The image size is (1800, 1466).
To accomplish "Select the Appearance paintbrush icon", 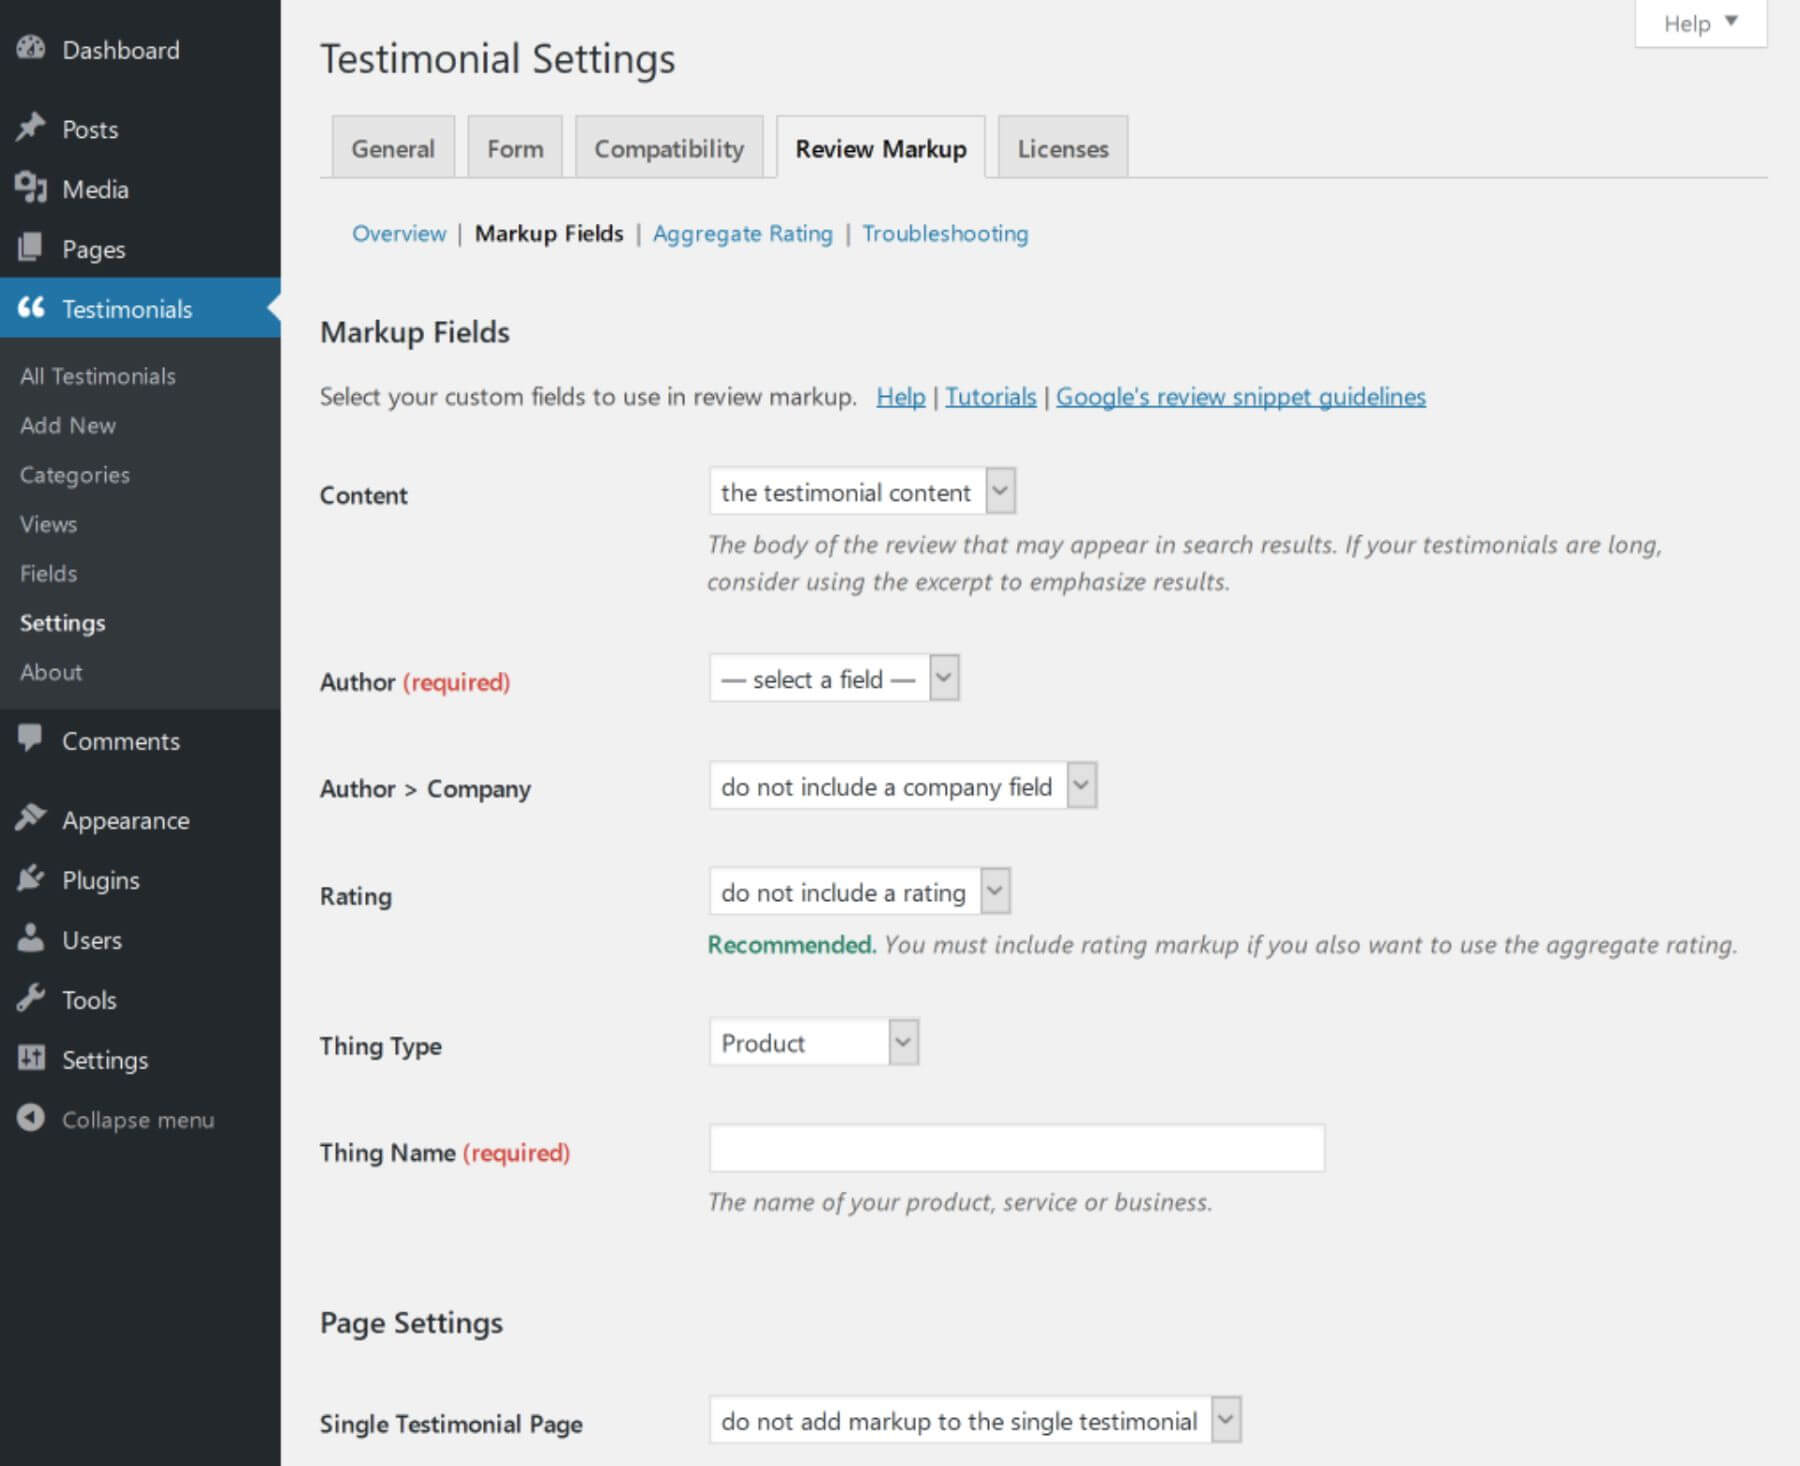I will click(31, 819).
